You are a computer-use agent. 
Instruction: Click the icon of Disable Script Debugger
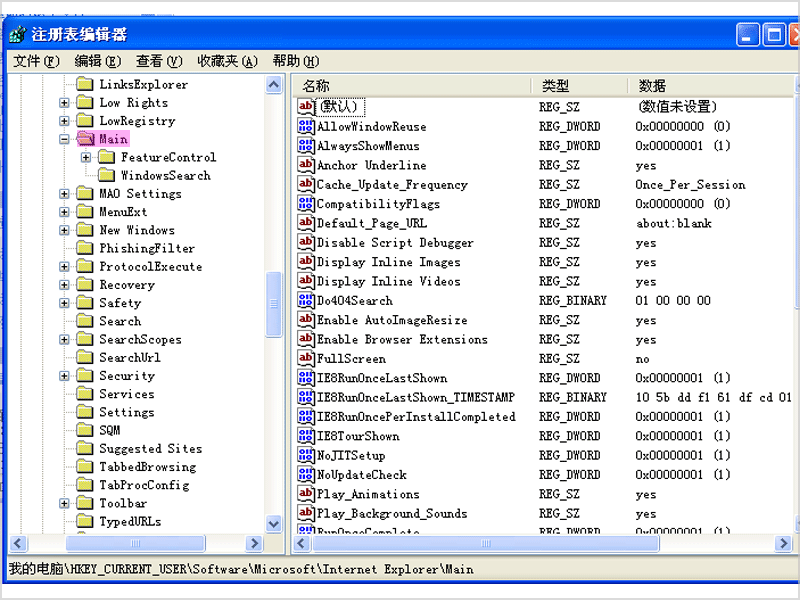[x=306, y=242]
